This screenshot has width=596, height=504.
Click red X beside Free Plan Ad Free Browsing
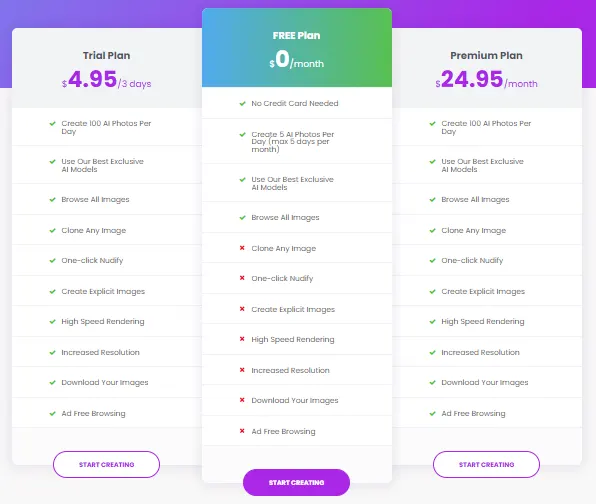[242, 431]
